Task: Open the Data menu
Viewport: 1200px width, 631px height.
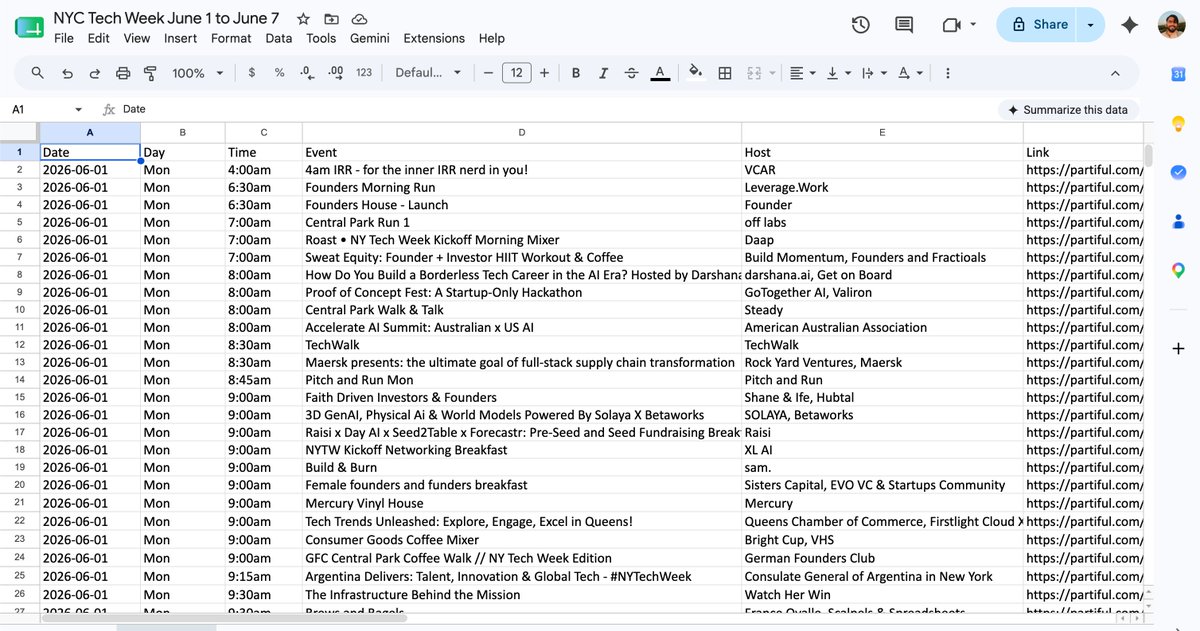Action: coord(279,38)
